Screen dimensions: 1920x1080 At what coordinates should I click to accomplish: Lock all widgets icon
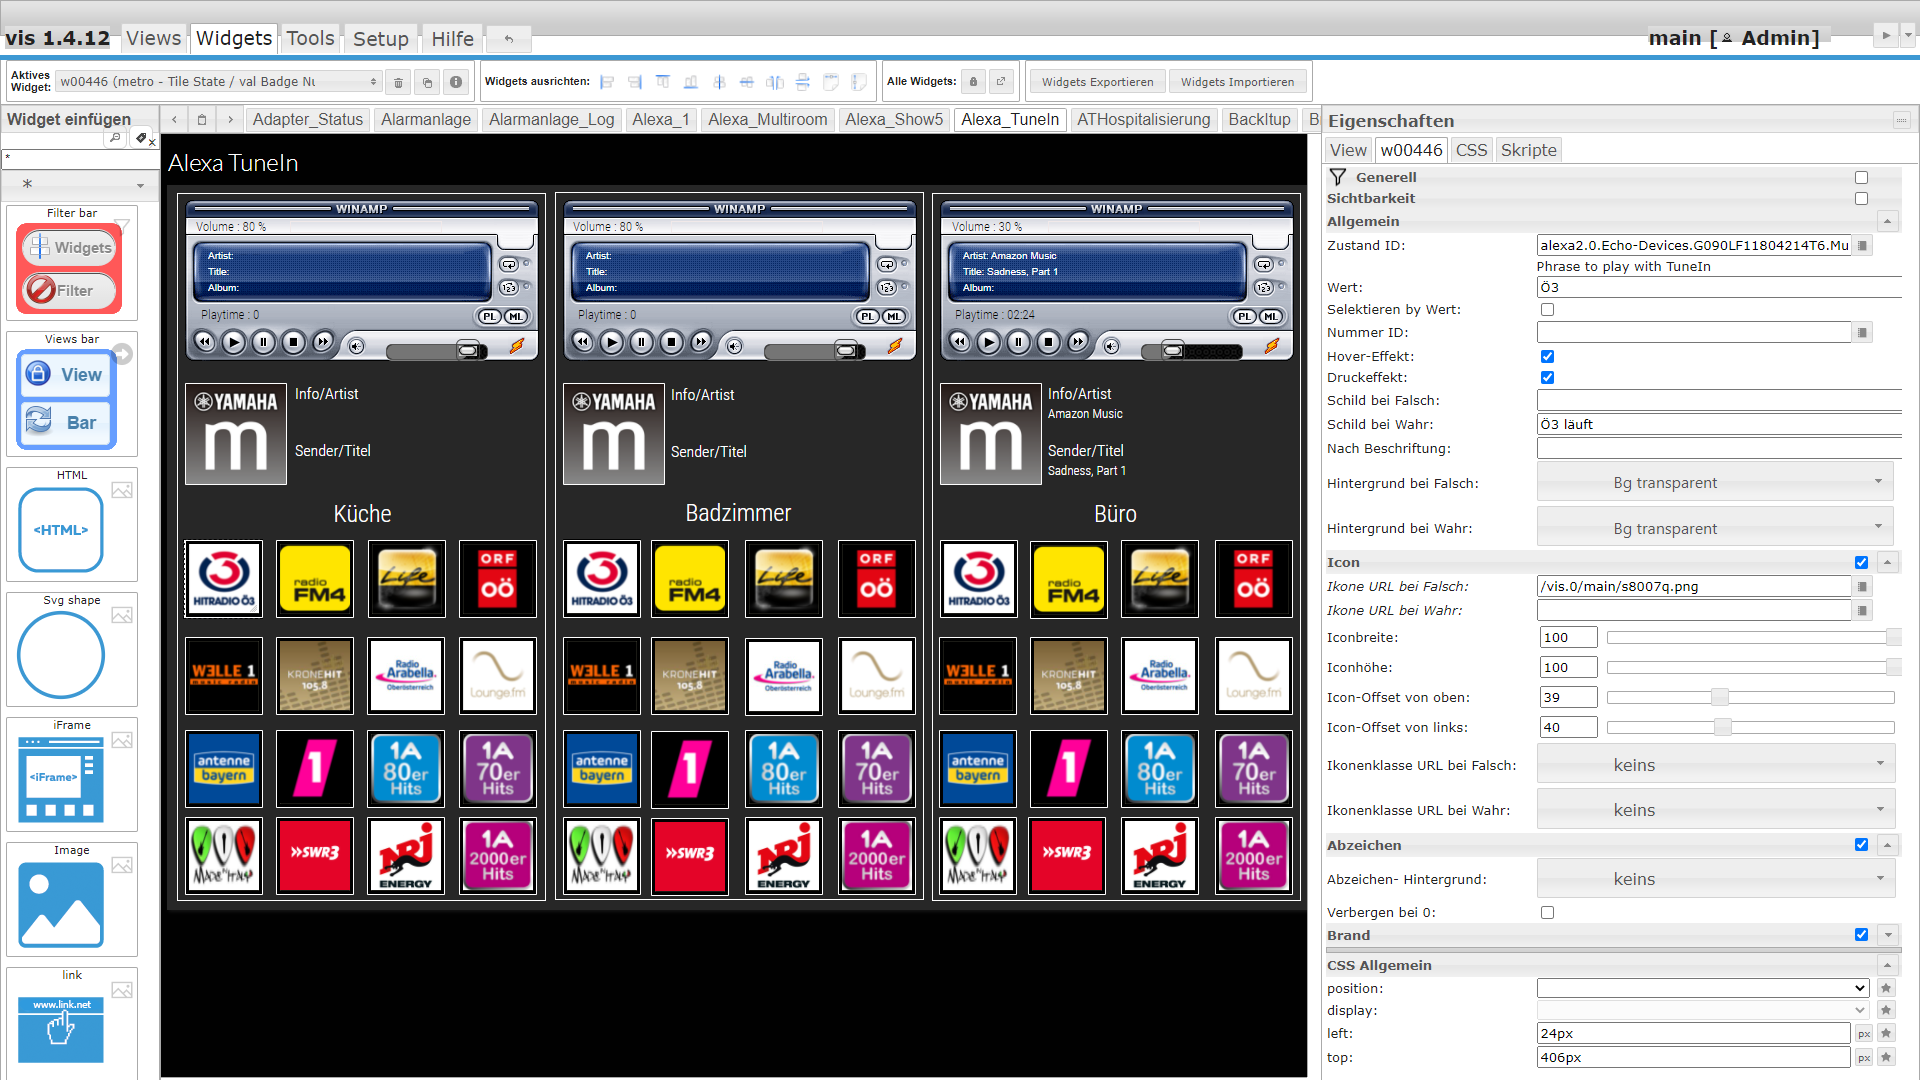(973, 82)
